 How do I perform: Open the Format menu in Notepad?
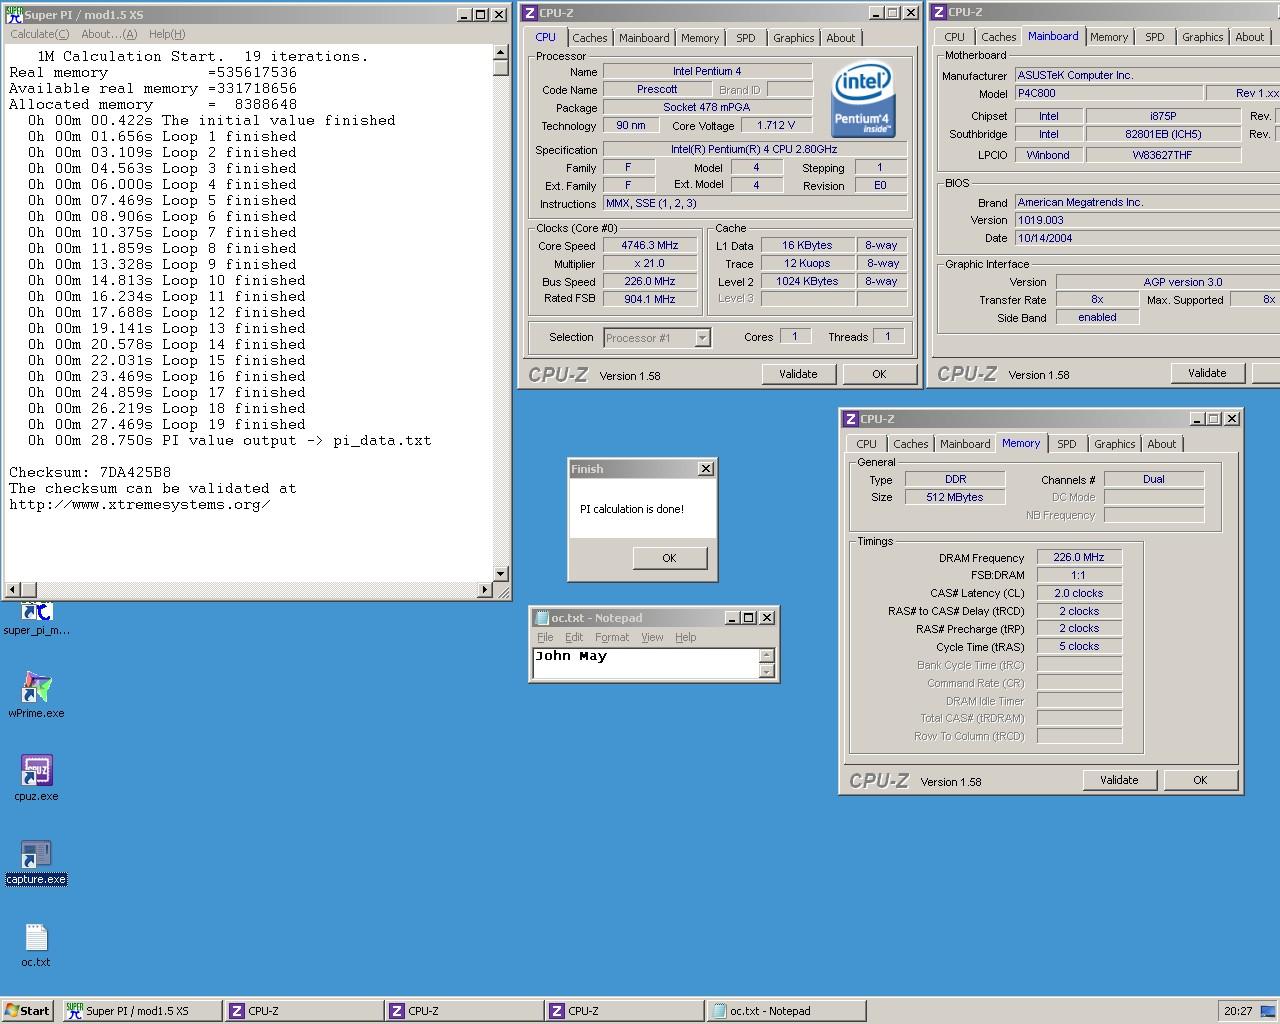(x=612, y=637)
